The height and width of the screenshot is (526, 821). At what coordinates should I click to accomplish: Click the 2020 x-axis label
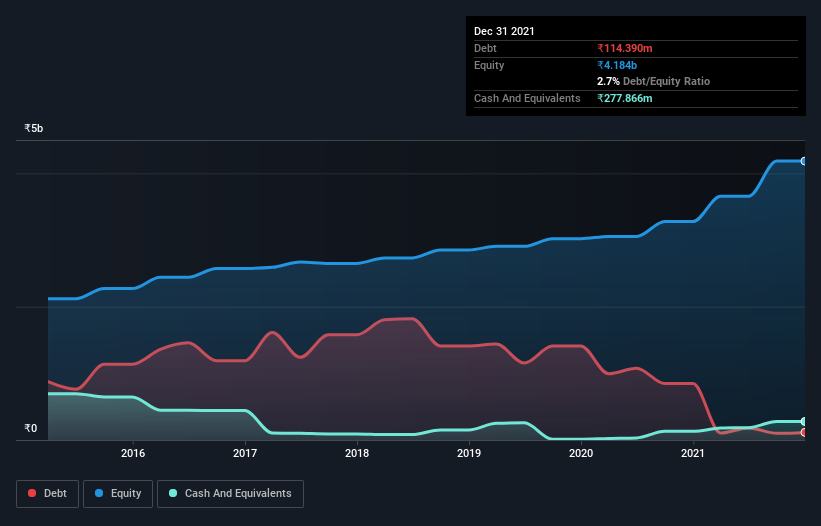581,453
